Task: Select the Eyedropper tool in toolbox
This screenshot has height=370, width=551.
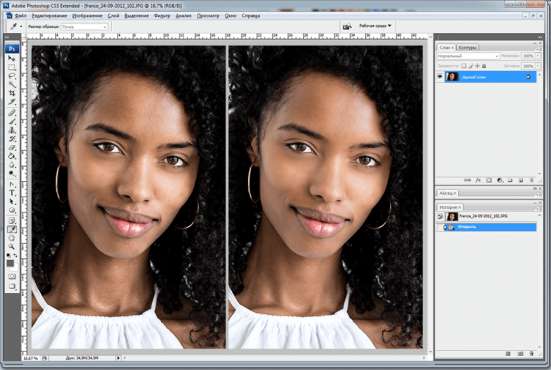Action: pyautogui.click(x=12, y=229)
